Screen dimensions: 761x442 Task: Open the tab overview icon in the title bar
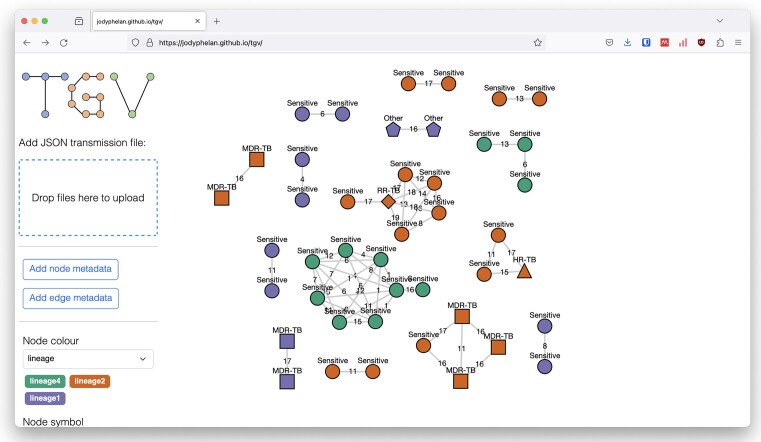point(79,21)
